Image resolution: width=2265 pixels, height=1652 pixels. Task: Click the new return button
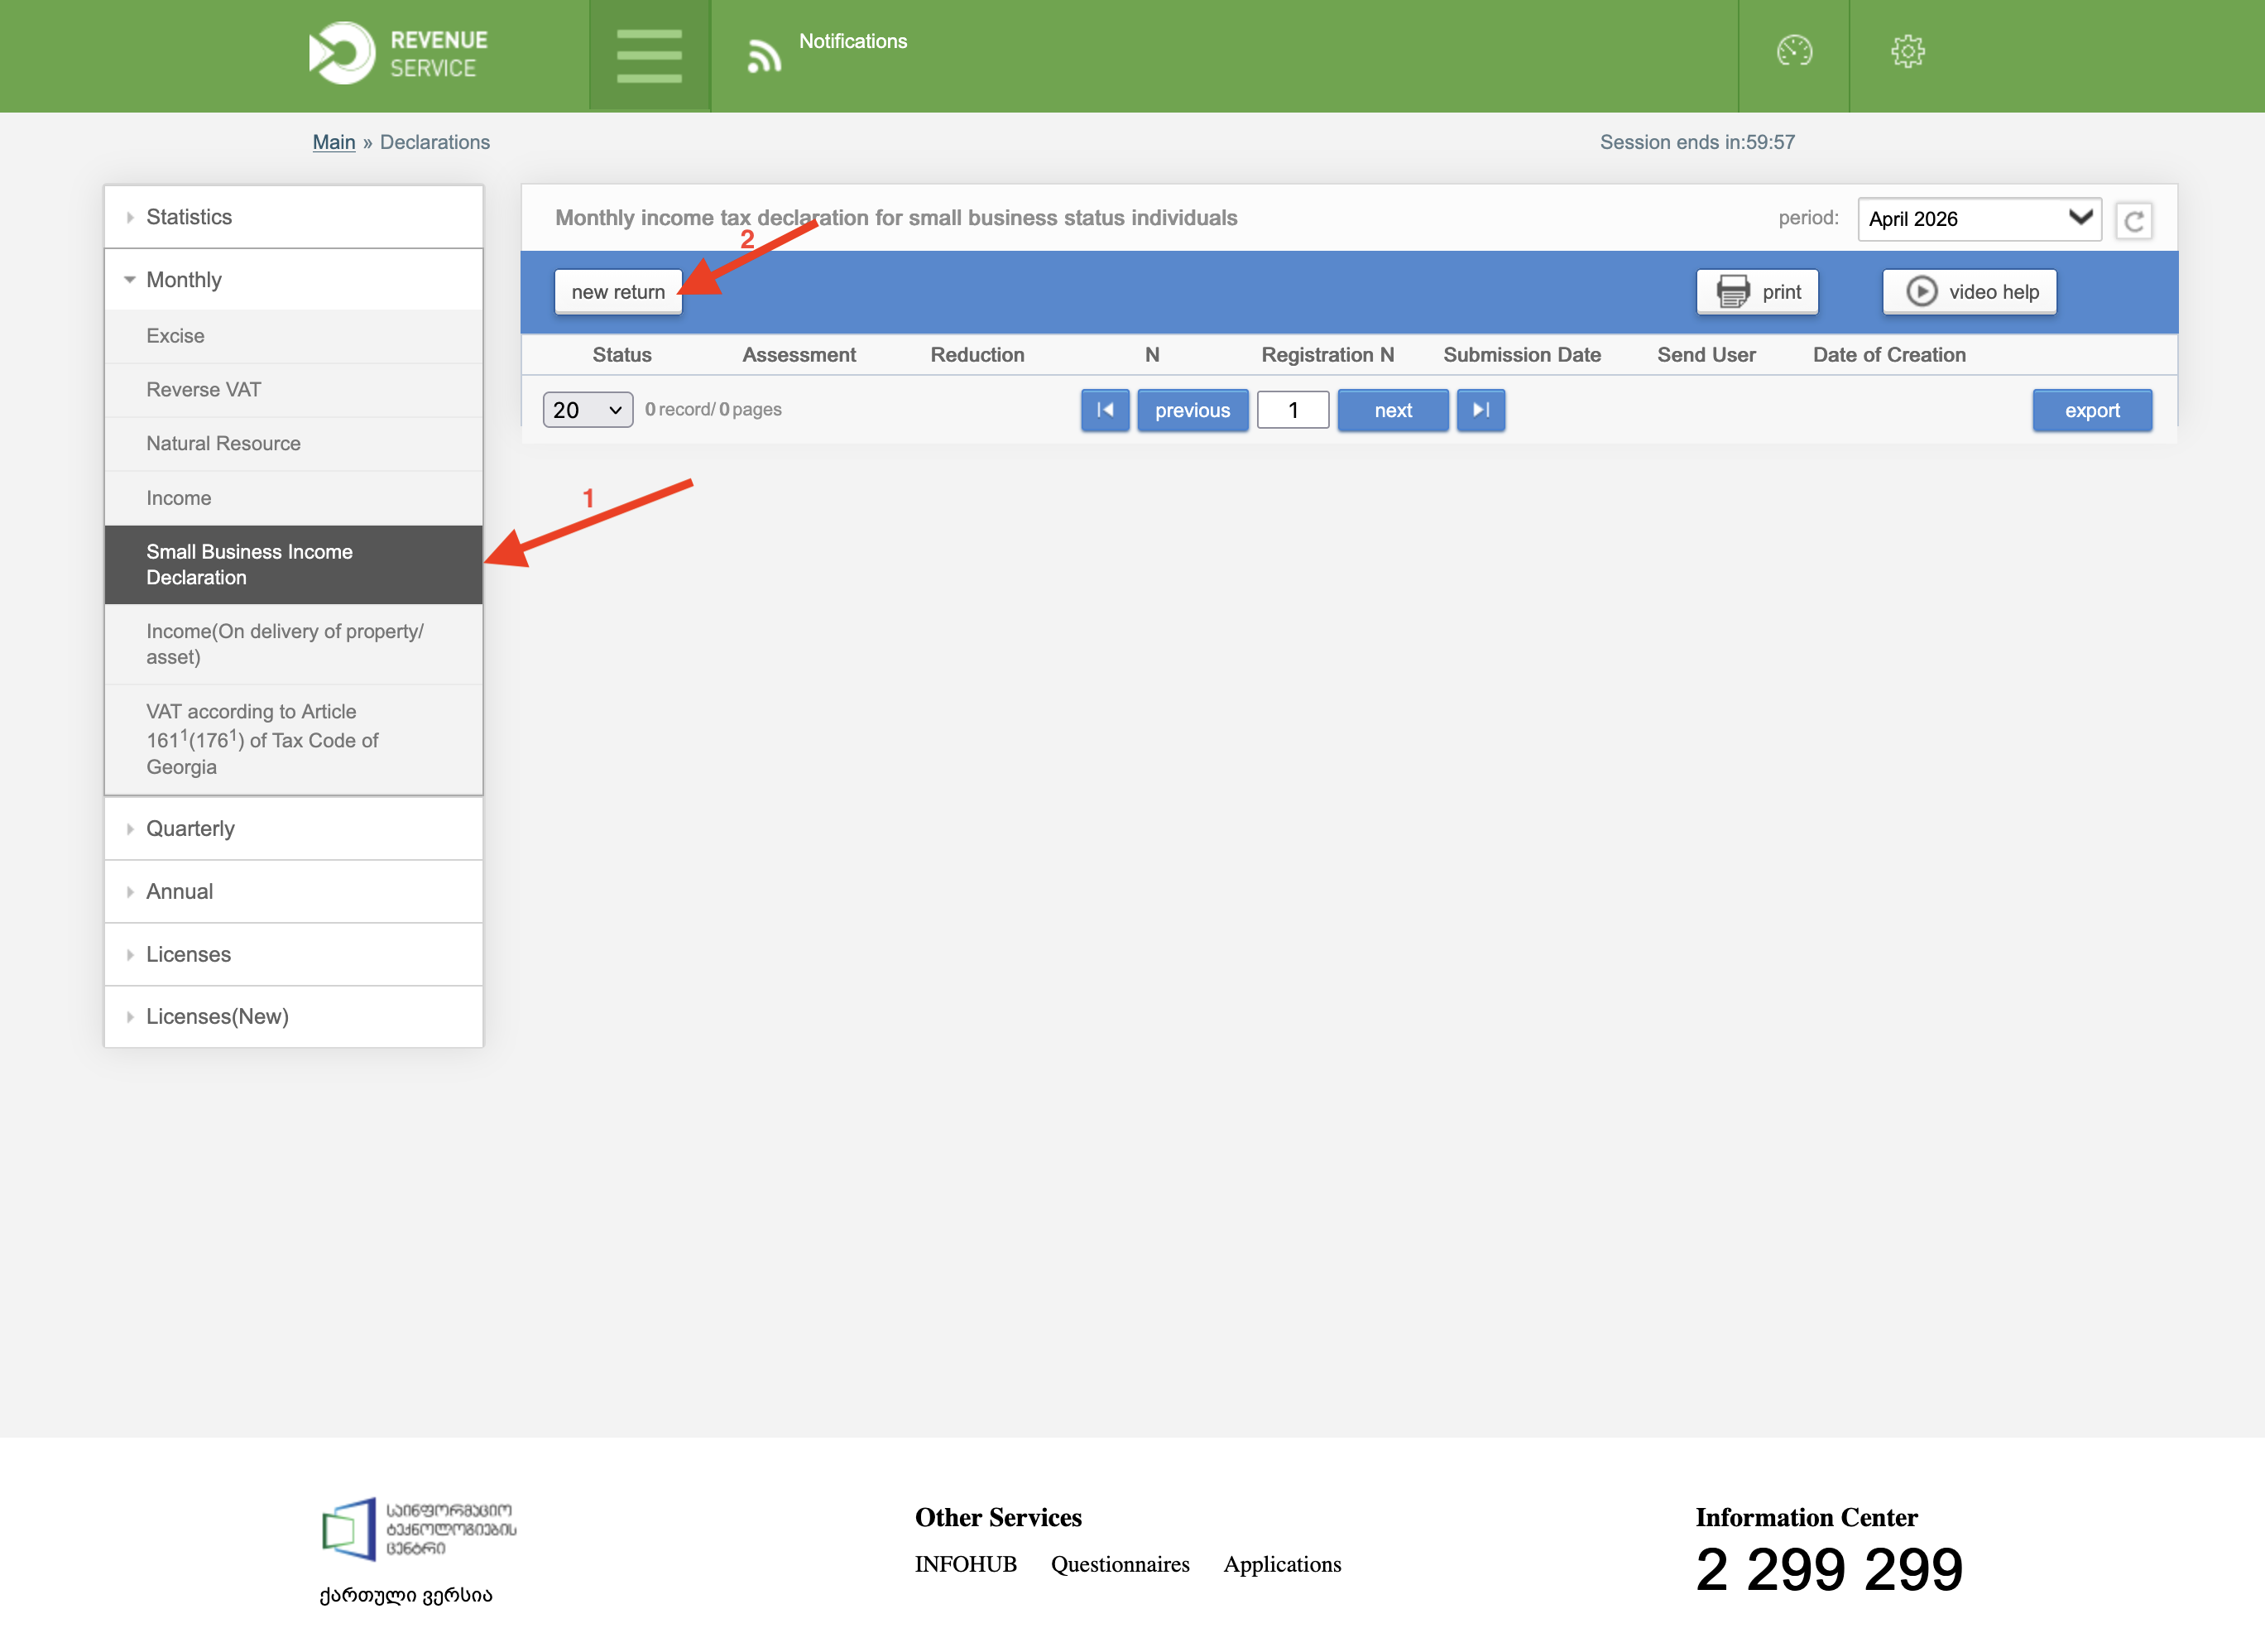[x=618, y=292]
